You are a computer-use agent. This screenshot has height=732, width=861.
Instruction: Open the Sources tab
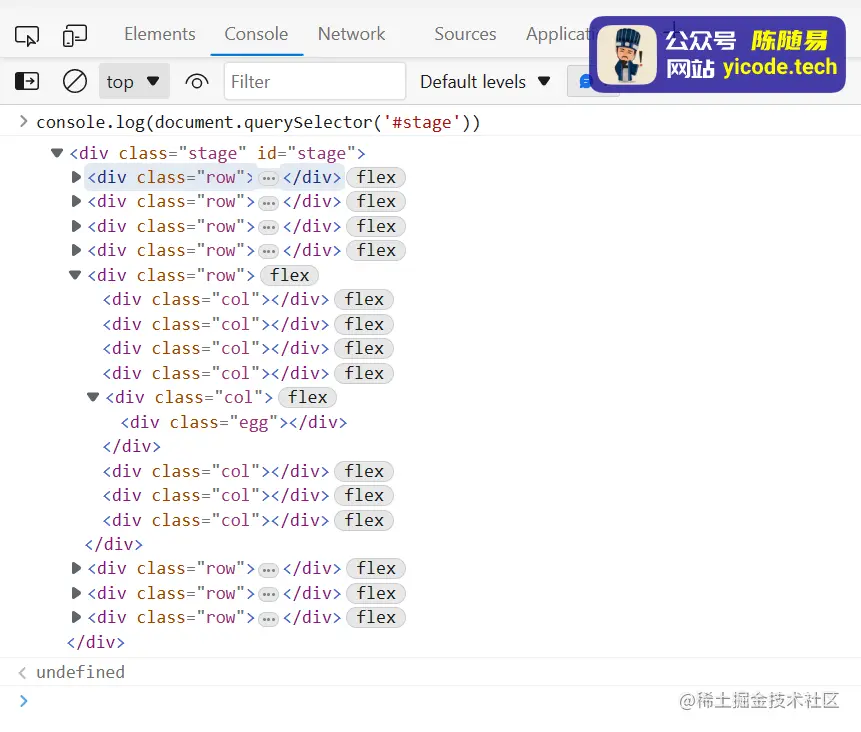[x=464, y=33]
